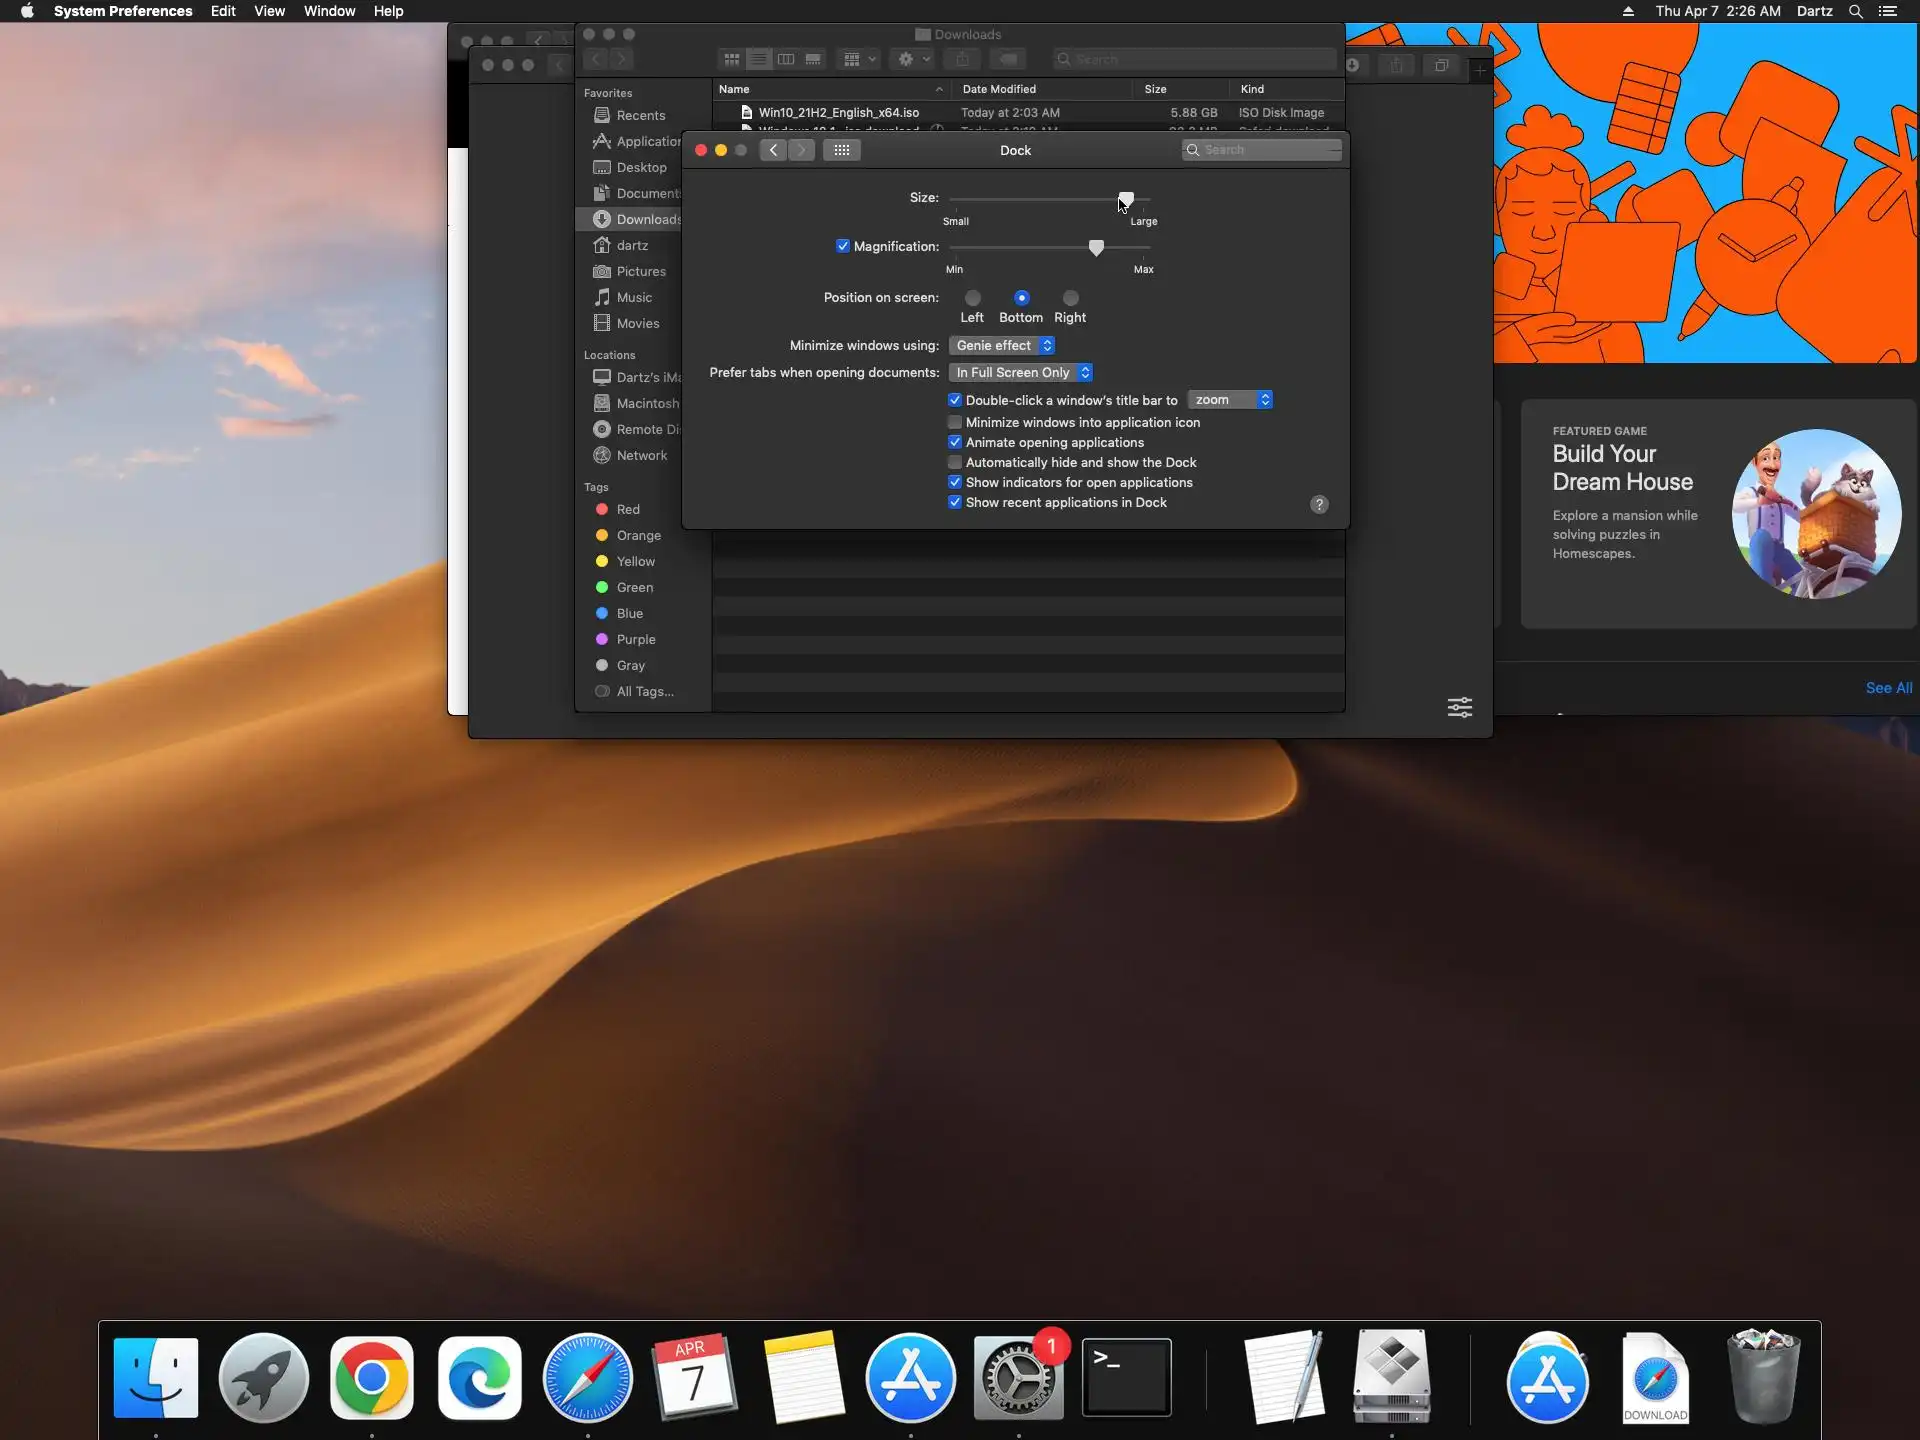Viewport: 1920px width, 1440px height.
Task: Open the title bar zoom dropdown
Action: coord(1230,400)
